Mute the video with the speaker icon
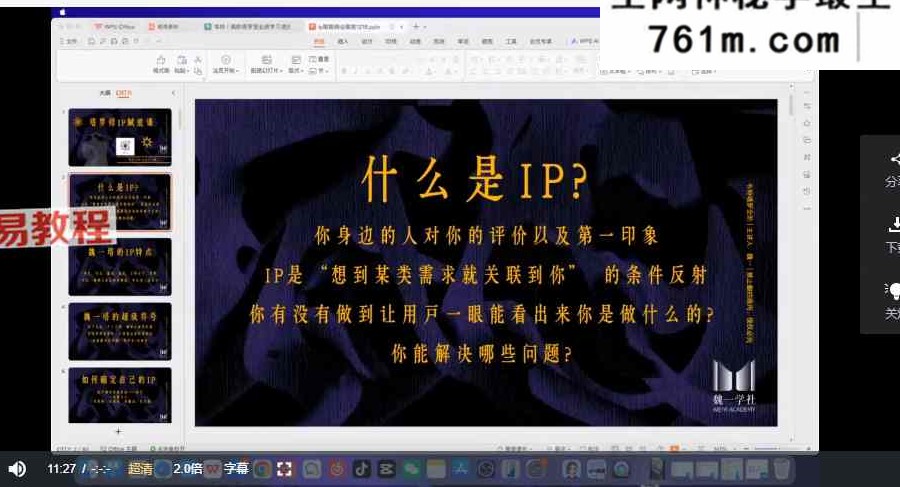This screenshot has height=487, width=900. coord(17,469)
